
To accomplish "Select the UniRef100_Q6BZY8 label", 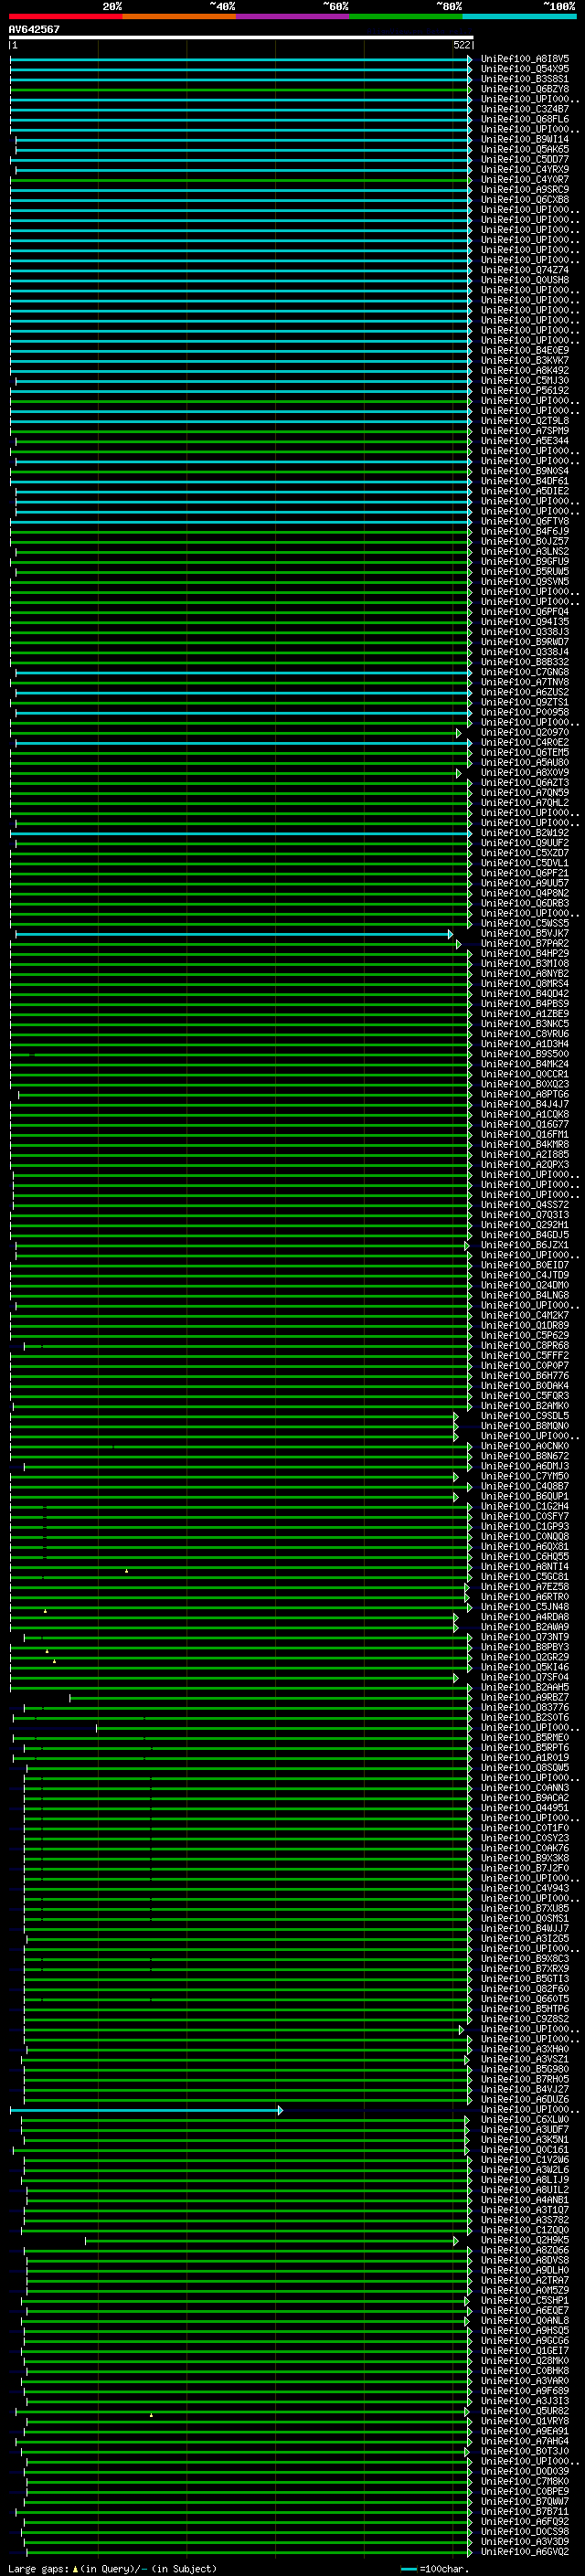I will (525, 89).
